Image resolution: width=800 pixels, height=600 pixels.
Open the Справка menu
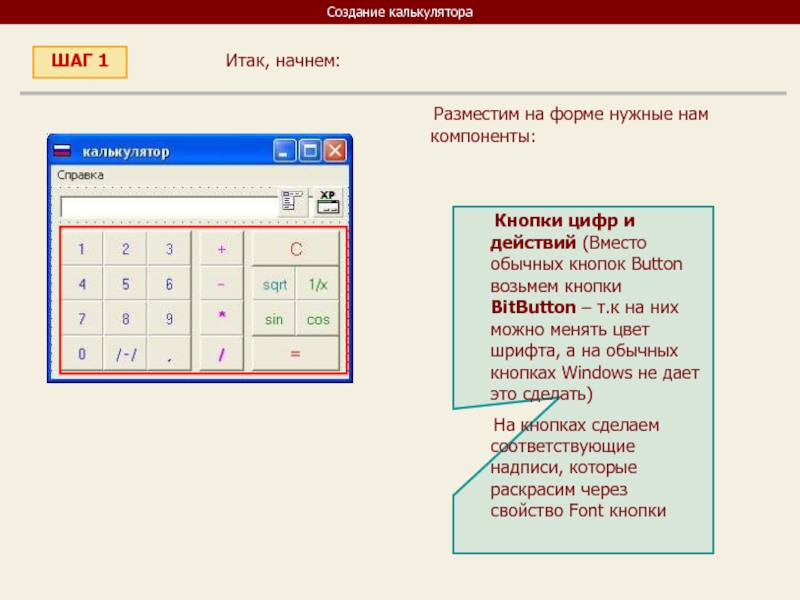(x=80, y=175)
